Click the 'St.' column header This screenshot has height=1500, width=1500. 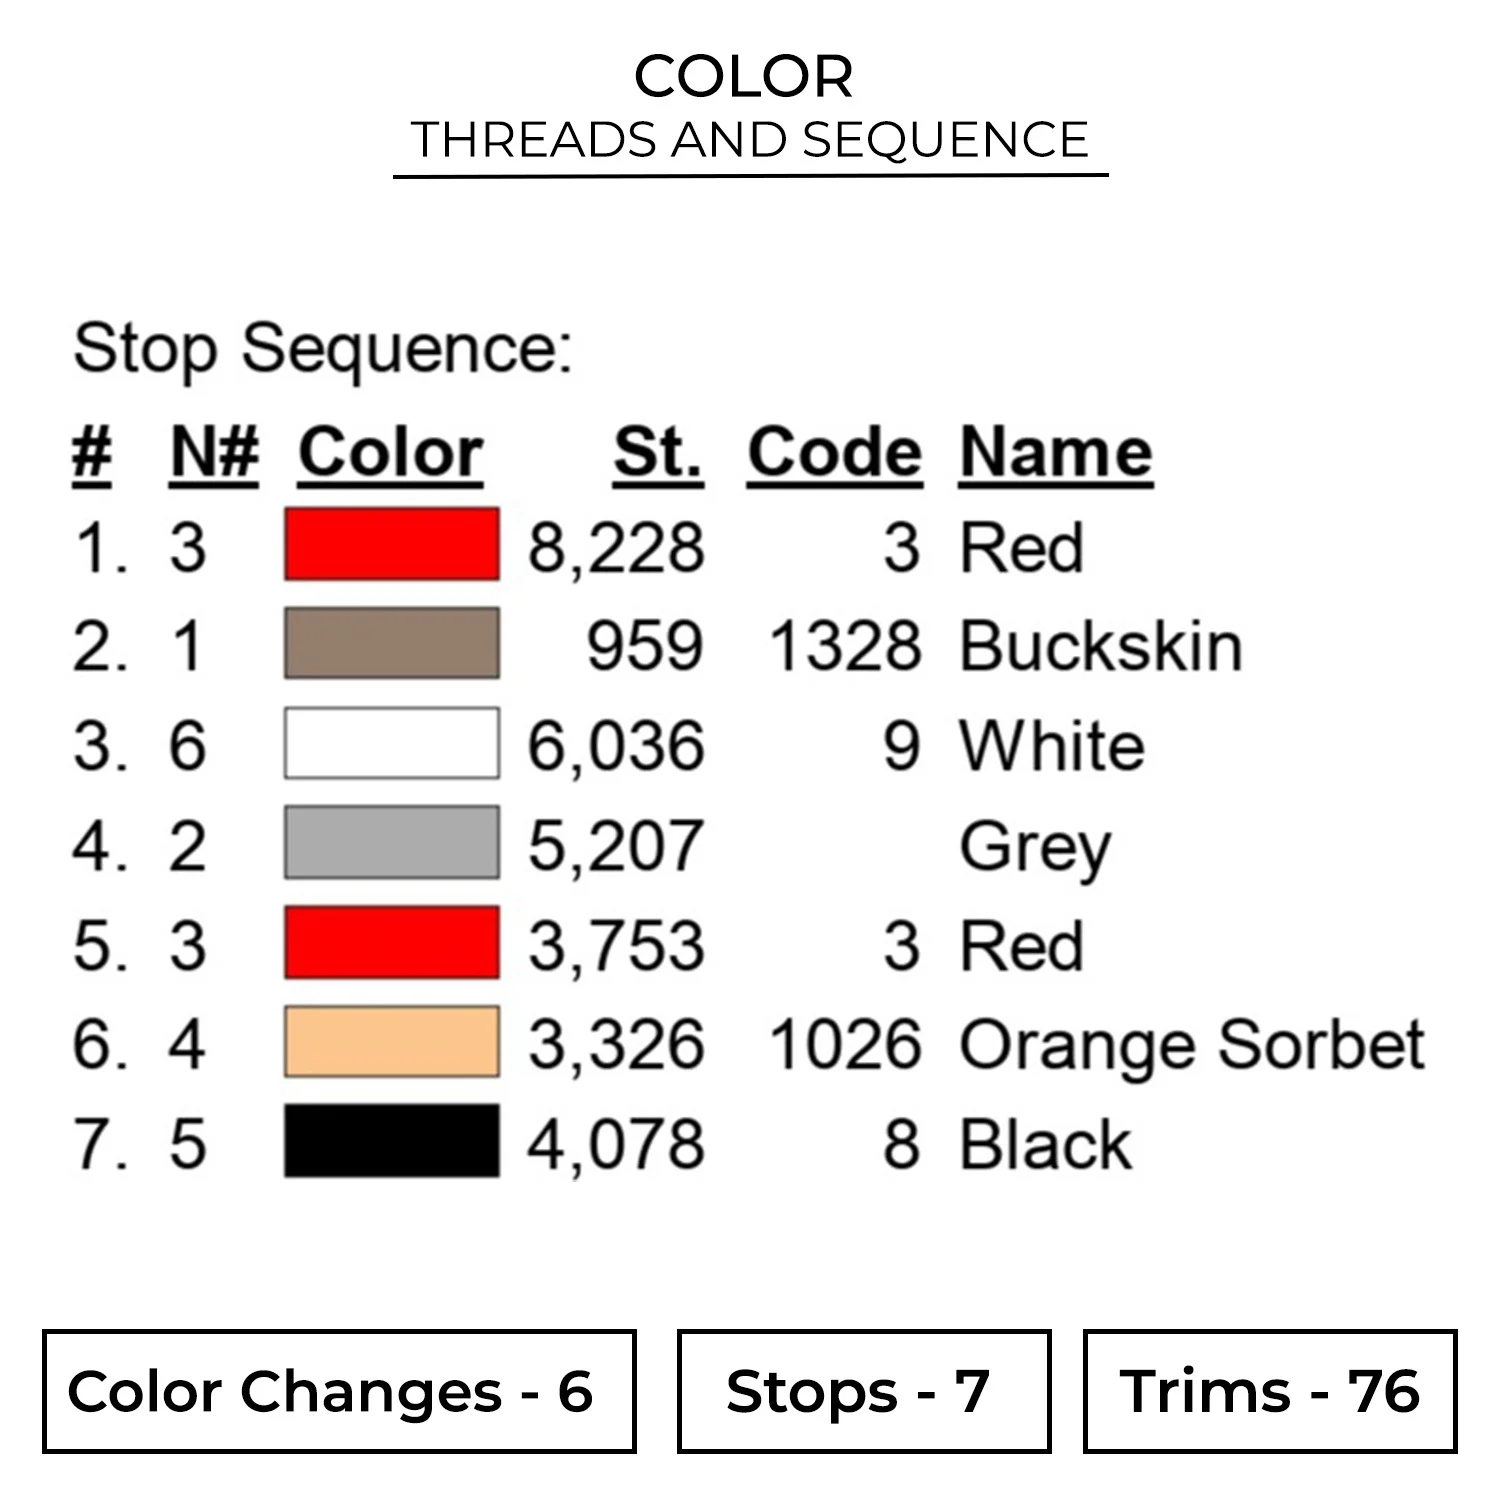(658, 453)
